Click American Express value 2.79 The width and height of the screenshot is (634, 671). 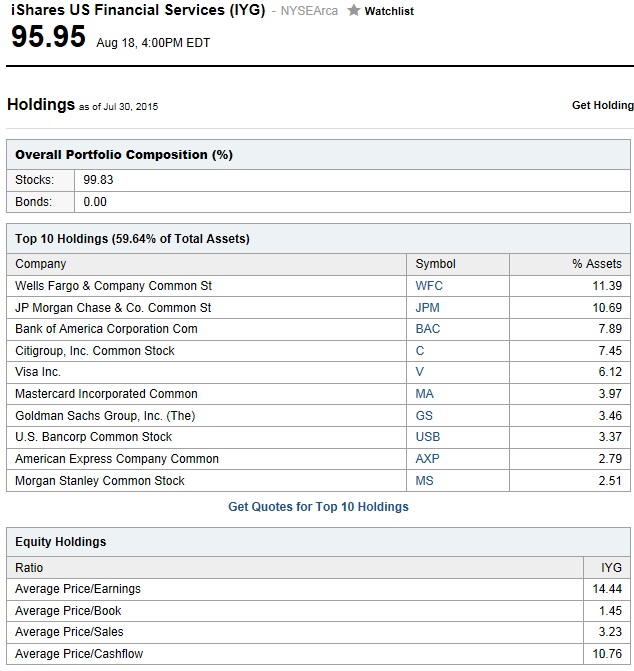[x=610, y=459]
